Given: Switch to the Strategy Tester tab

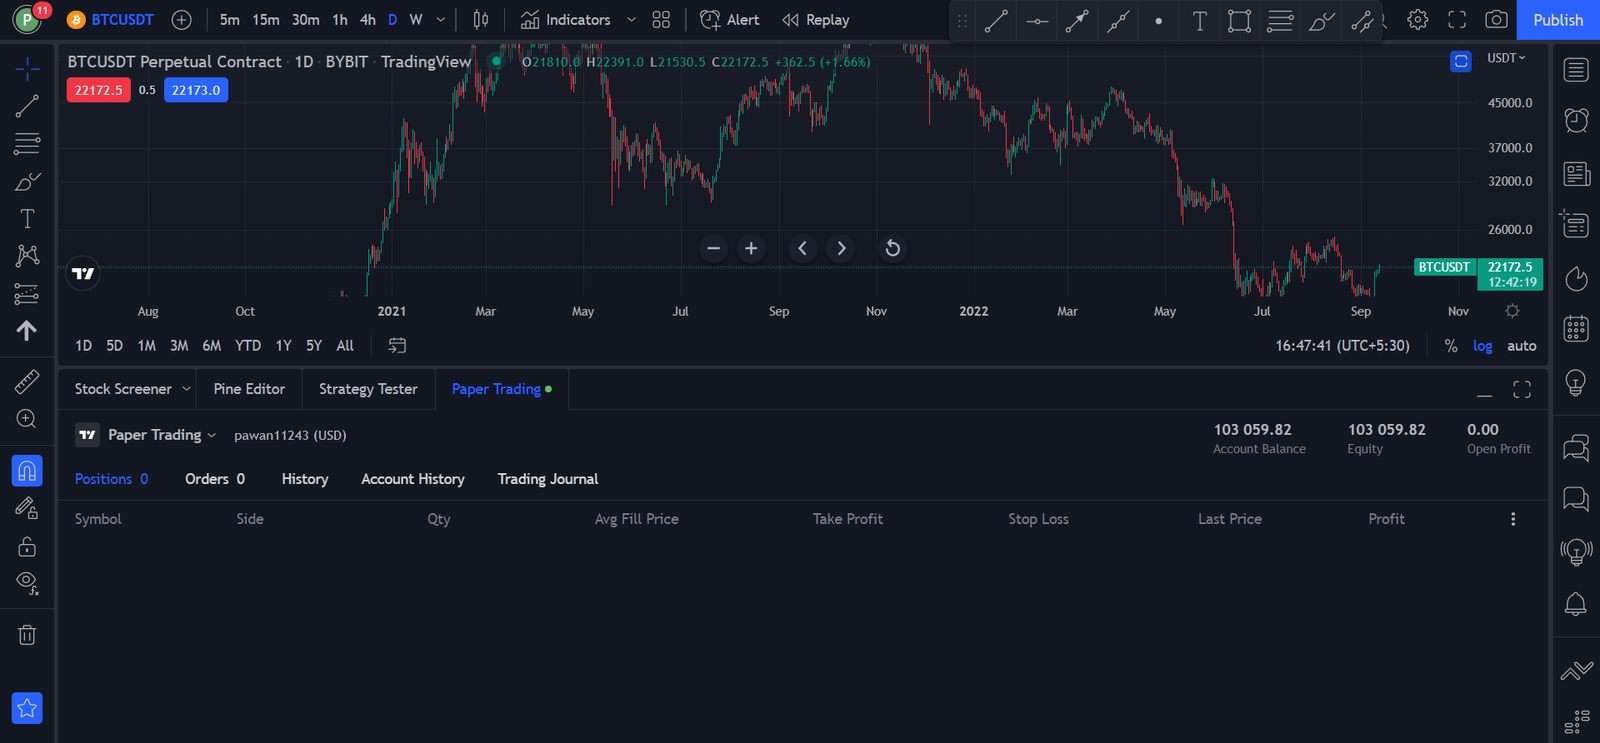Looking at the screenshot, I should (x=368, y=389).
